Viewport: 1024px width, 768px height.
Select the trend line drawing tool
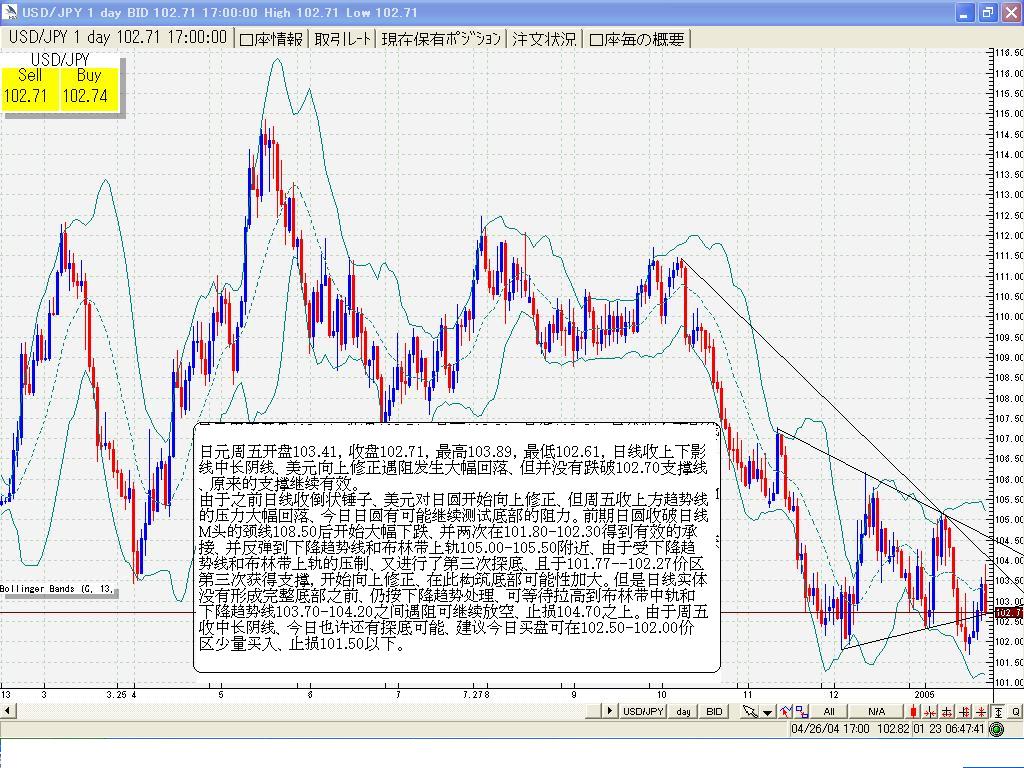pos(785,711)
